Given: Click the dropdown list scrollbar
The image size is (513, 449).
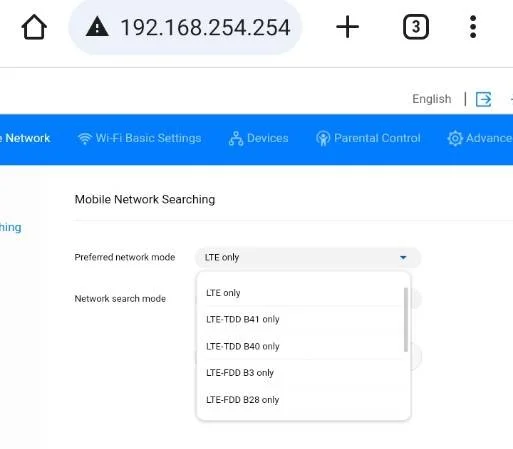Looking at the screenshot, I should [x=406, y=319].
